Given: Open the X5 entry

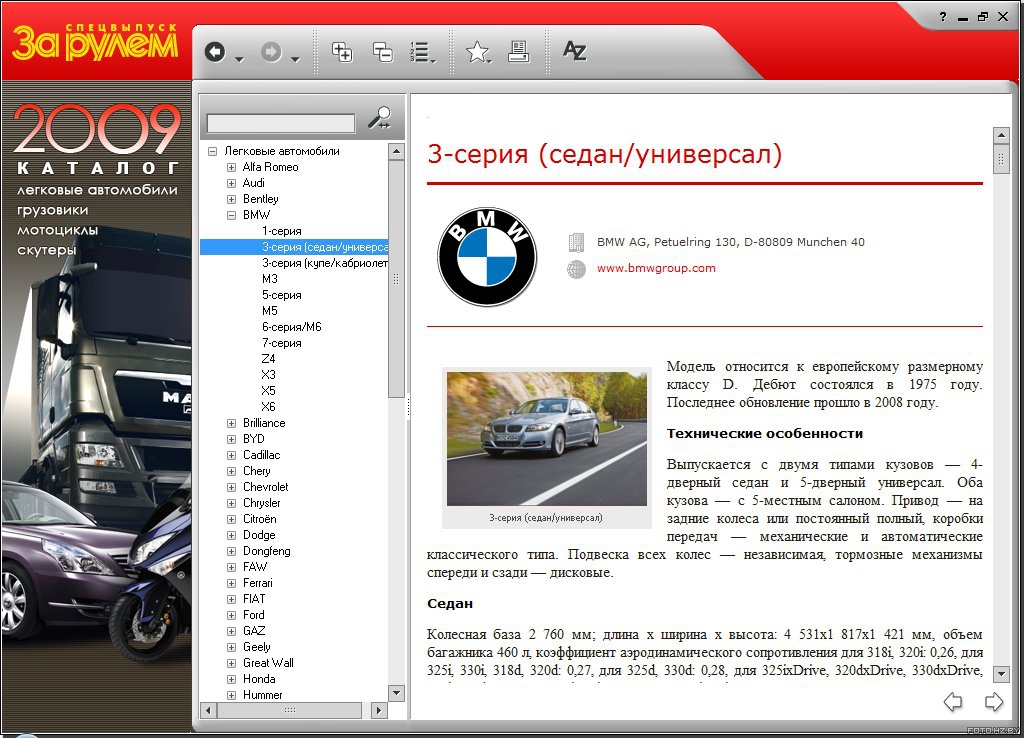Looking at the screenshot, I should tap(268, 391).
